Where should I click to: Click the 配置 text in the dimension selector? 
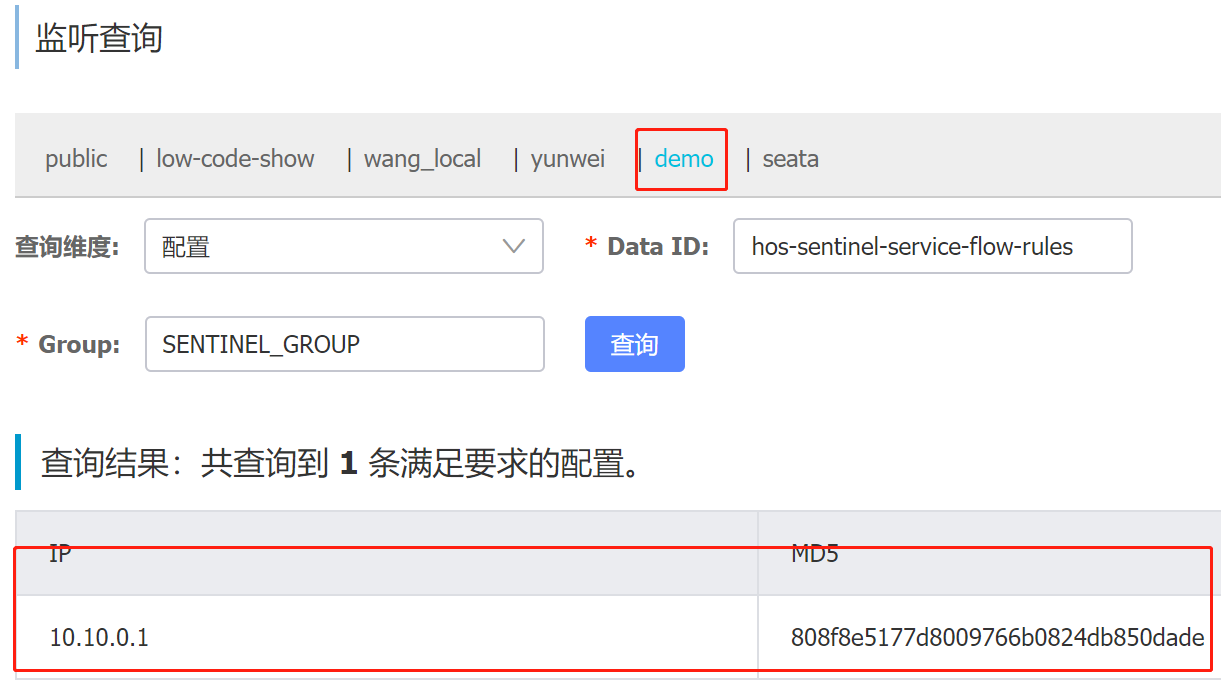pos(186,247)
